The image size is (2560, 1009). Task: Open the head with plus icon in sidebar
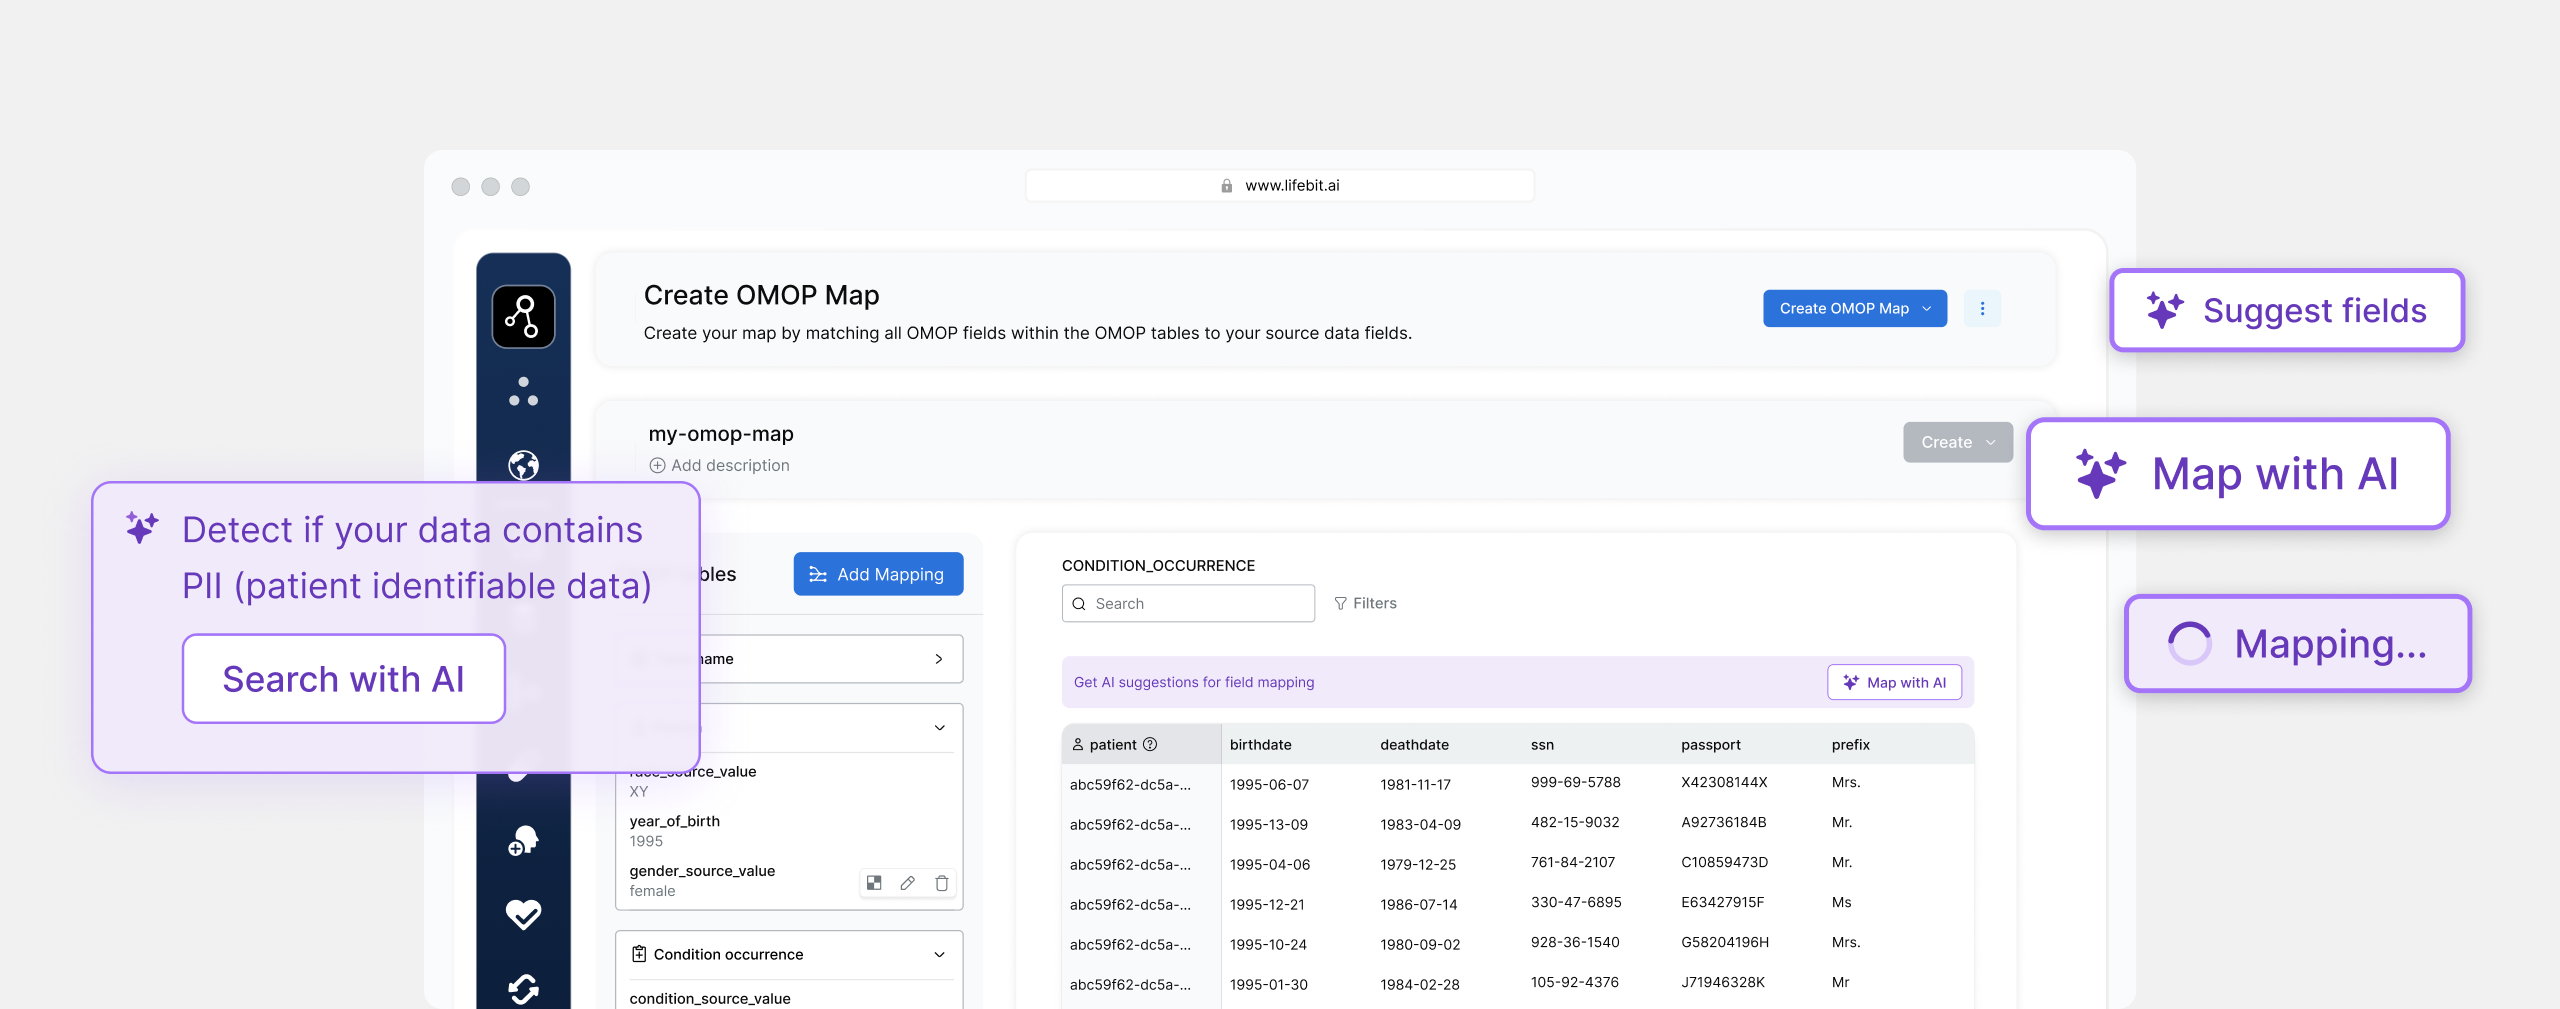pos(523,840)
